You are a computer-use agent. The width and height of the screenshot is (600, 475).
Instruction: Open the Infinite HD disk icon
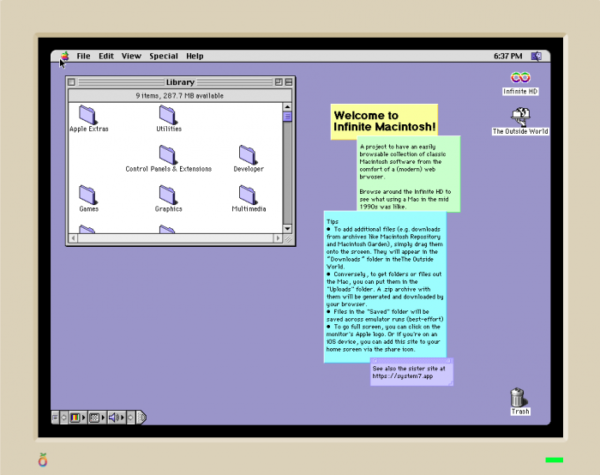pyautogui.click(x=519, y=78)
